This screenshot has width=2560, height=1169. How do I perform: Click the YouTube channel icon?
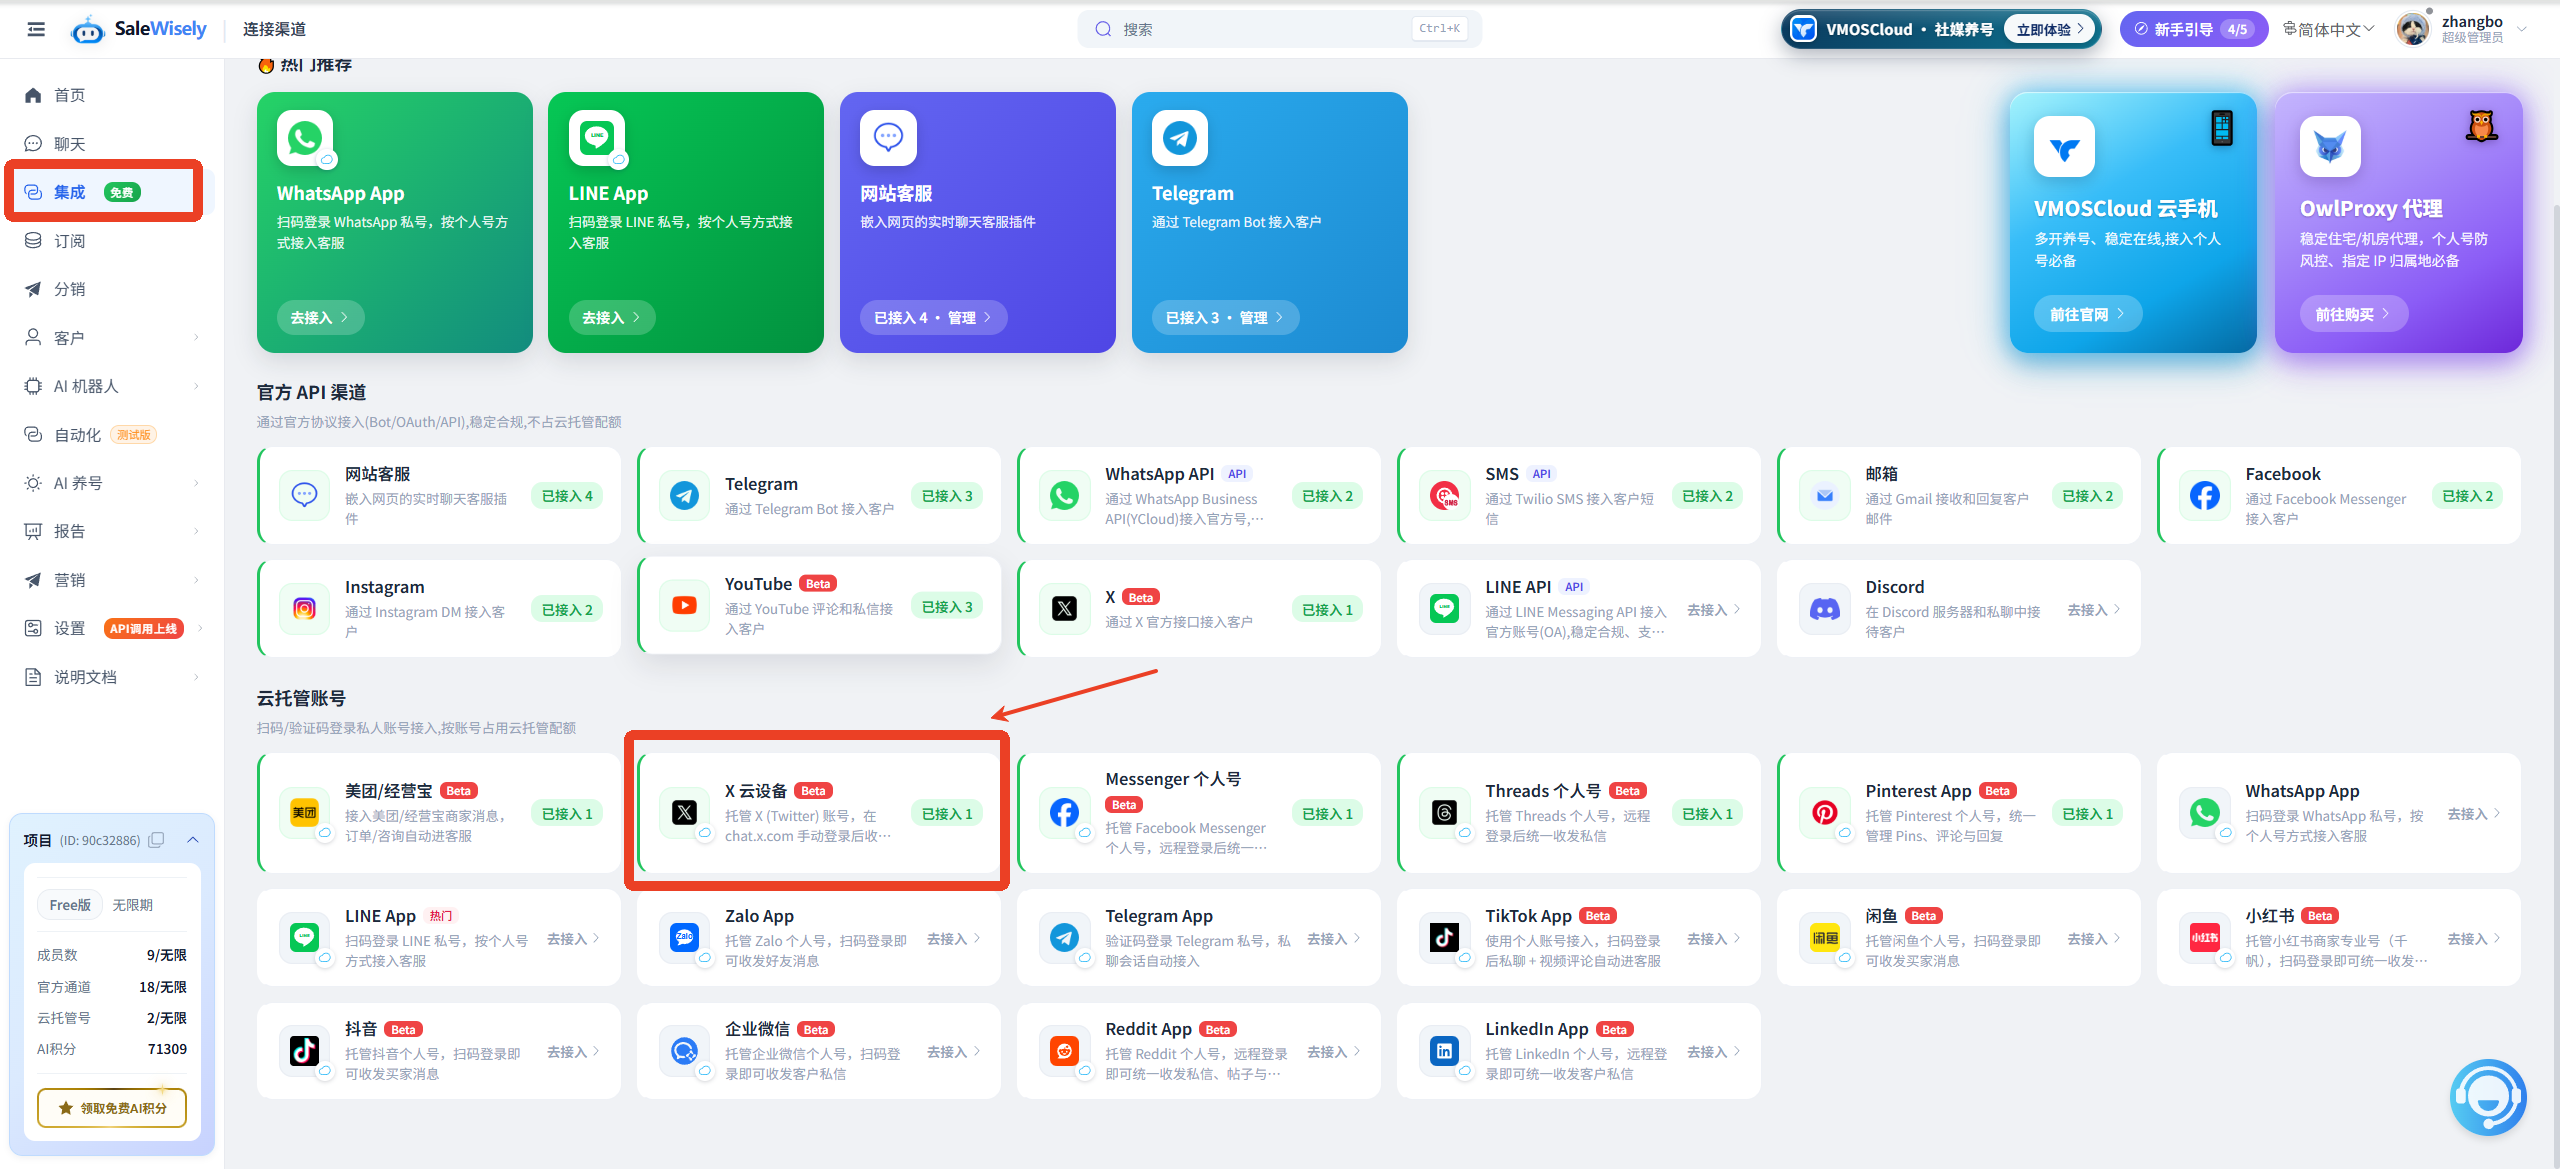click(684, 605)
